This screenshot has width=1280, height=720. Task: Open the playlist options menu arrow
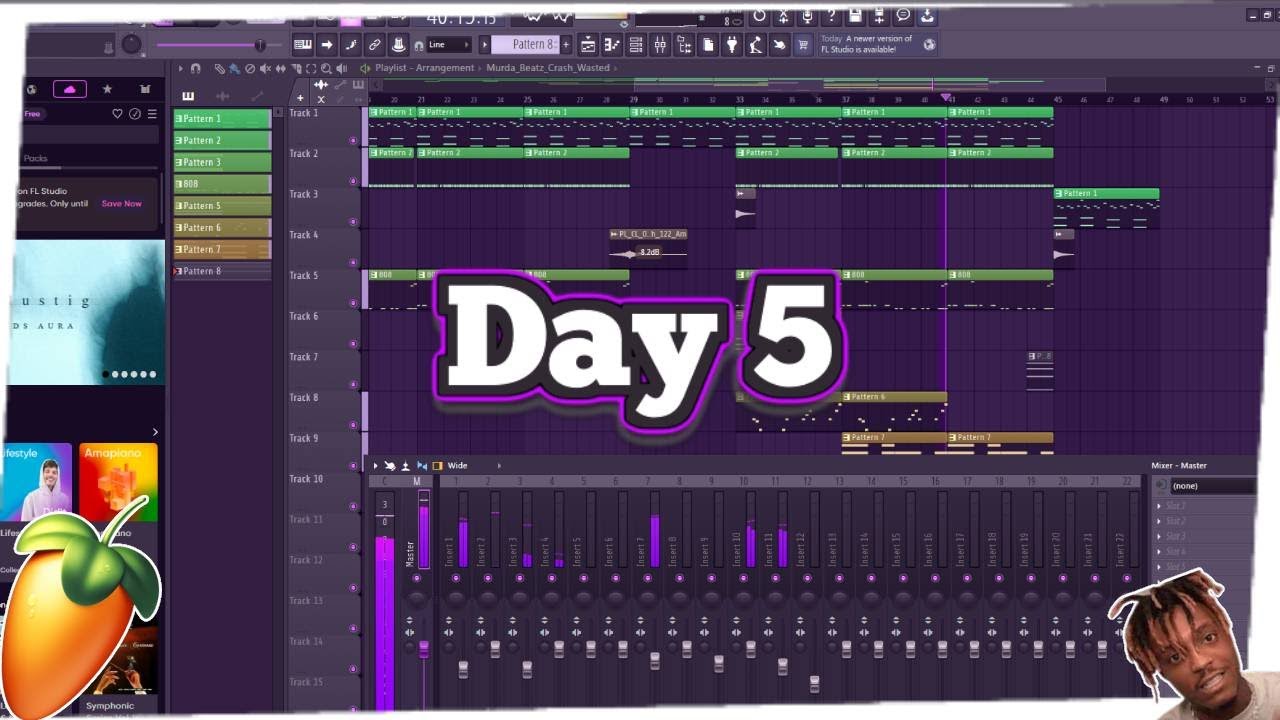click(x=180, y=68)
